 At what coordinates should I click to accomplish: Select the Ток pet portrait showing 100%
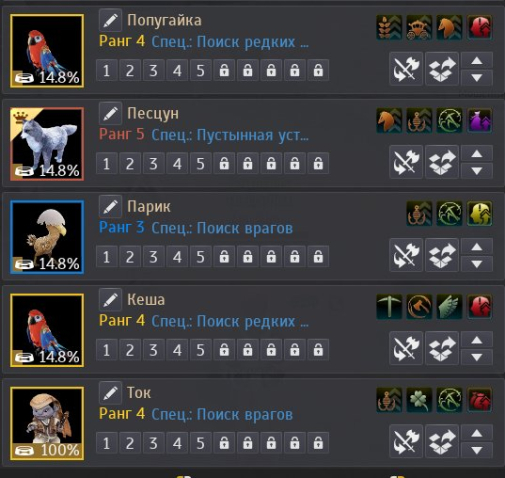click(x=47, y=423)
